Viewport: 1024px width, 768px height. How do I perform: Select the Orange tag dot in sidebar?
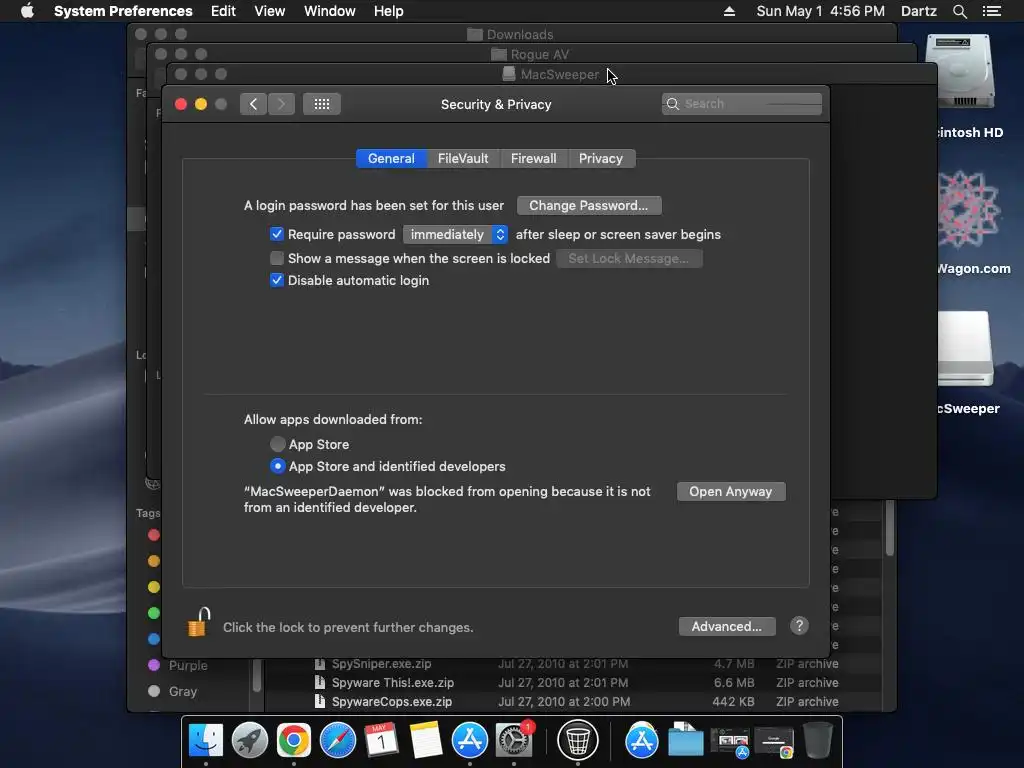coord(153,560)
